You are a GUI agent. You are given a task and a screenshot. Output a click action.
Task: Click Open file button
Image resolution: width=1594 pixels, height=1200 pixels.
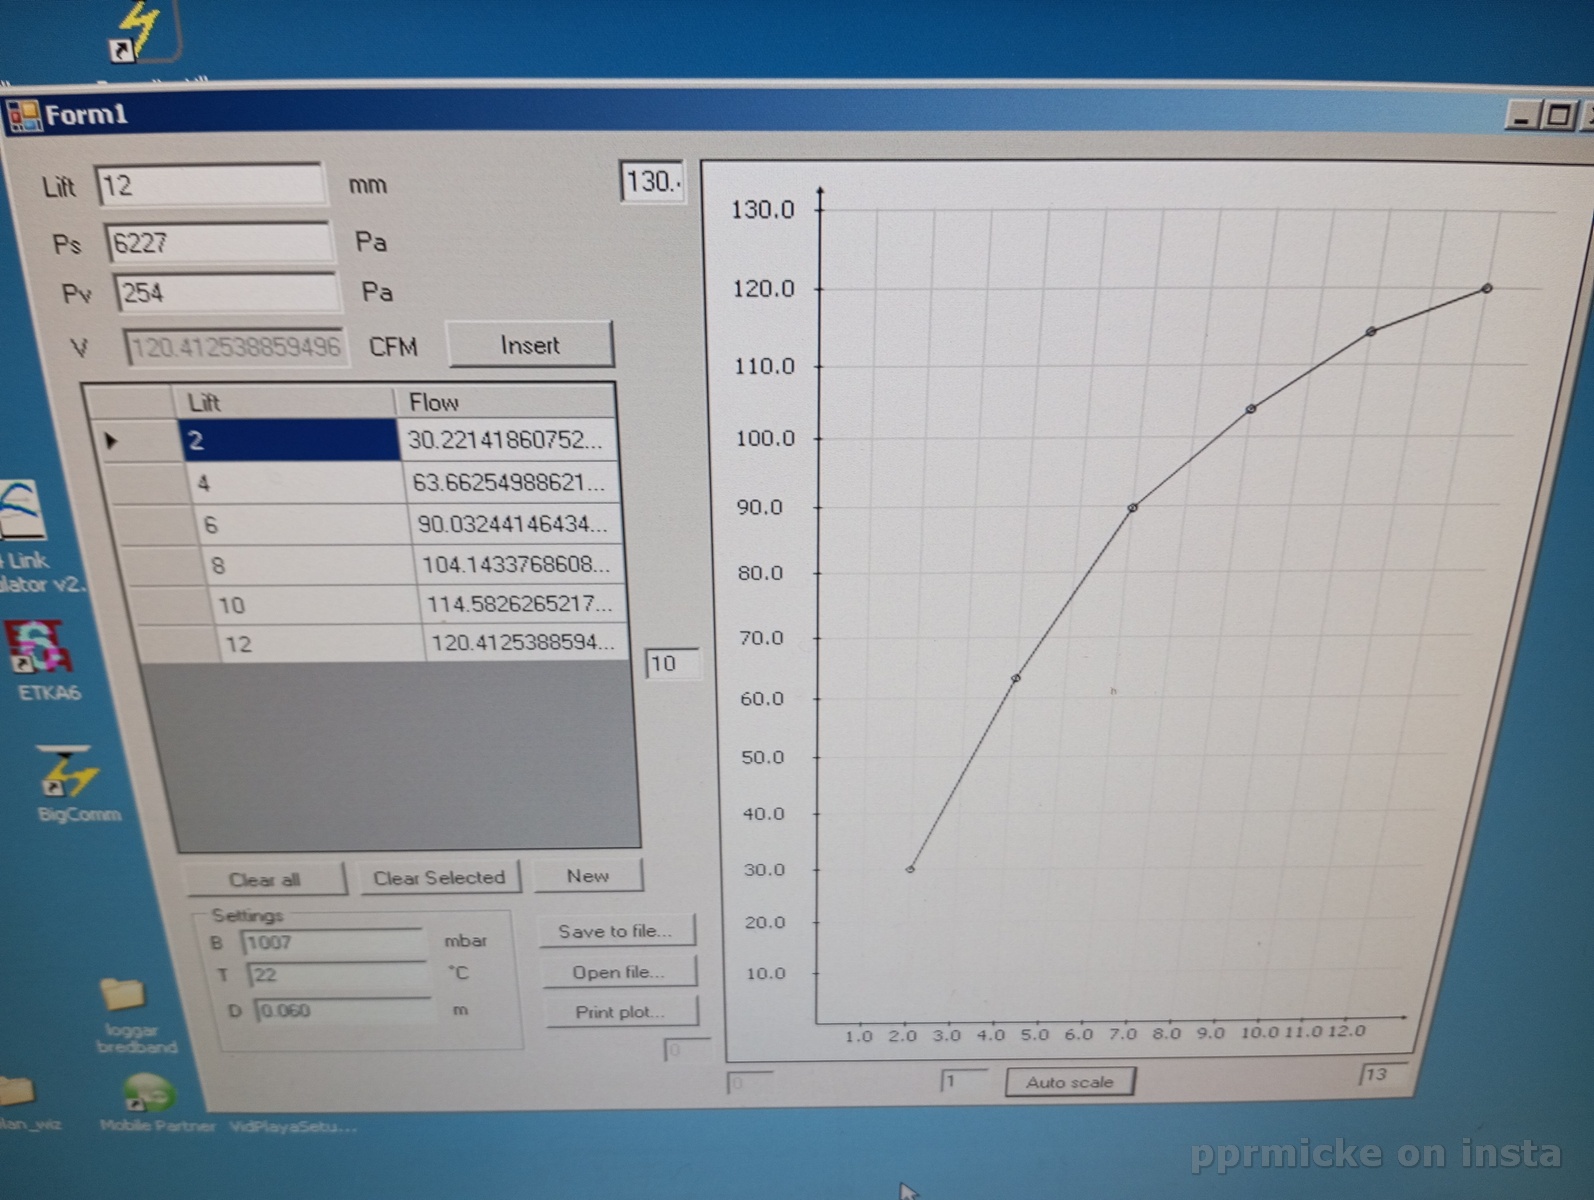(x=618, y=972)
